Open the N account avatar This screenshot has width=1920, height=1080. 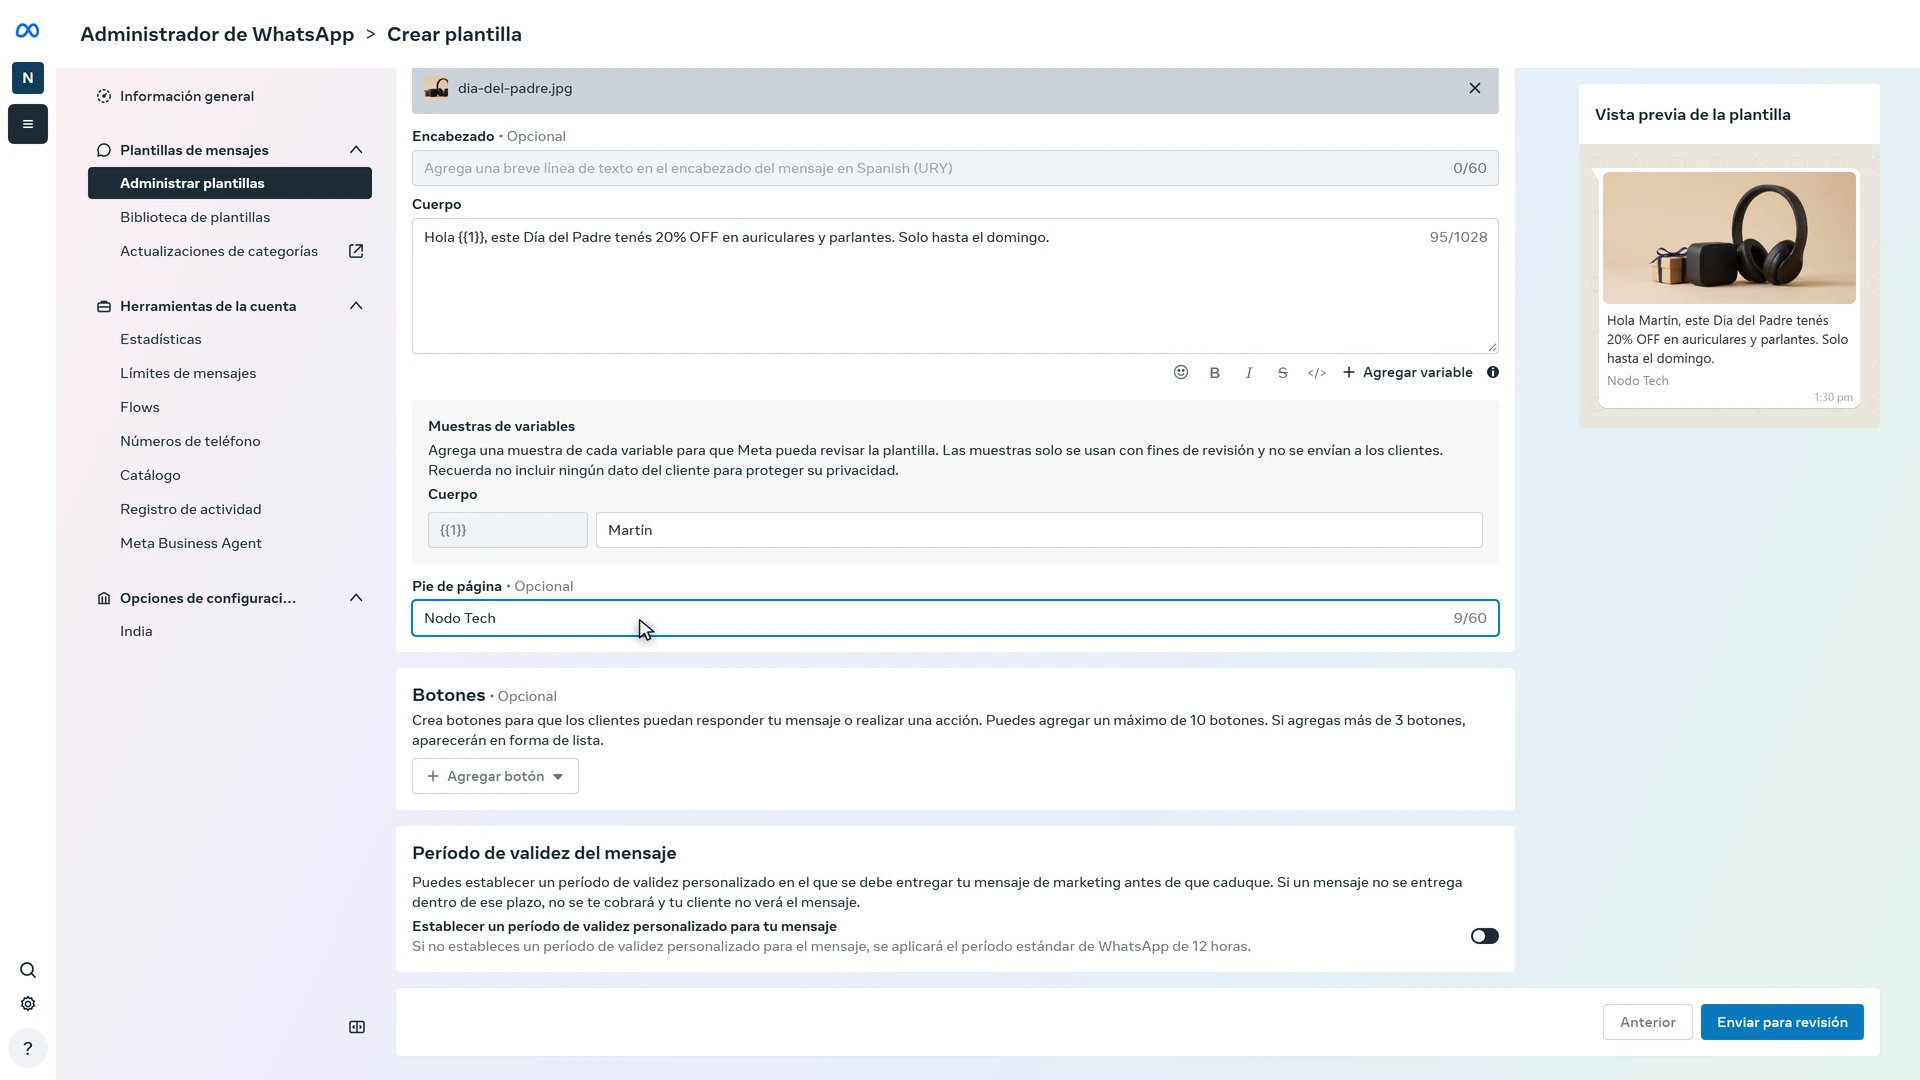(x=28, y=78)
